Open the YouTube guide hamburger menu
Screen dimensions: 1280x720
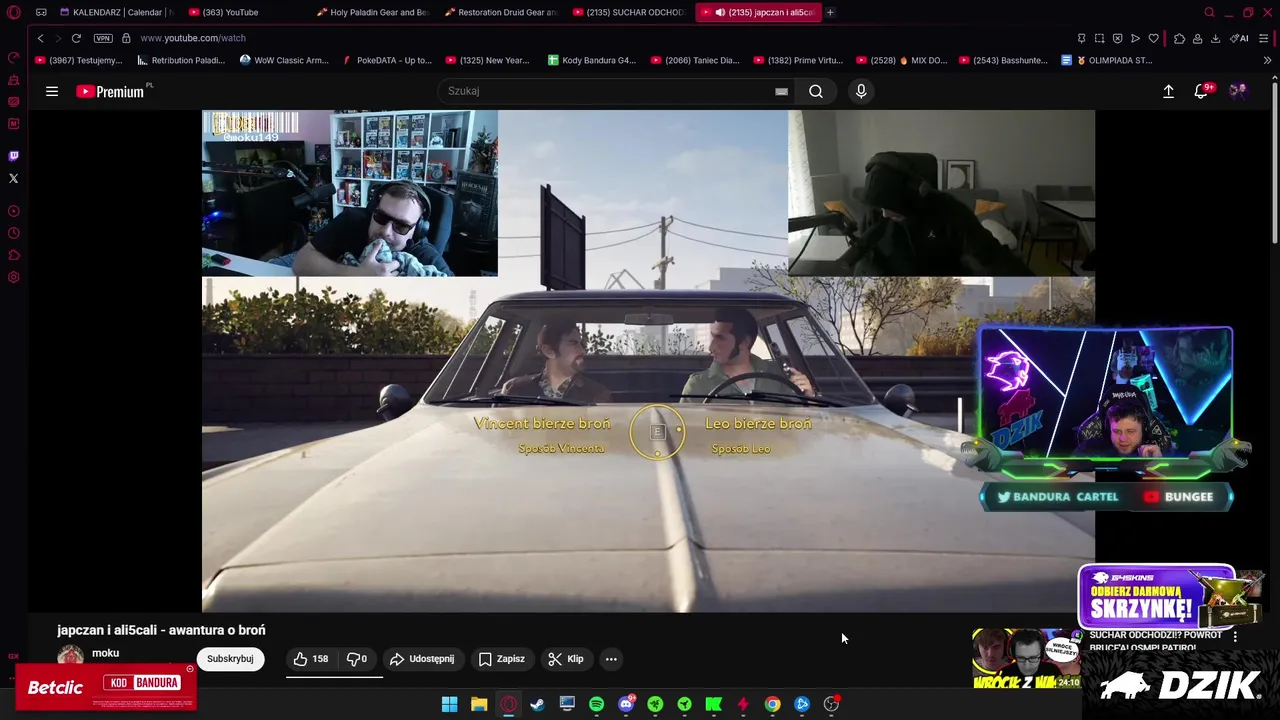[52, 91]
